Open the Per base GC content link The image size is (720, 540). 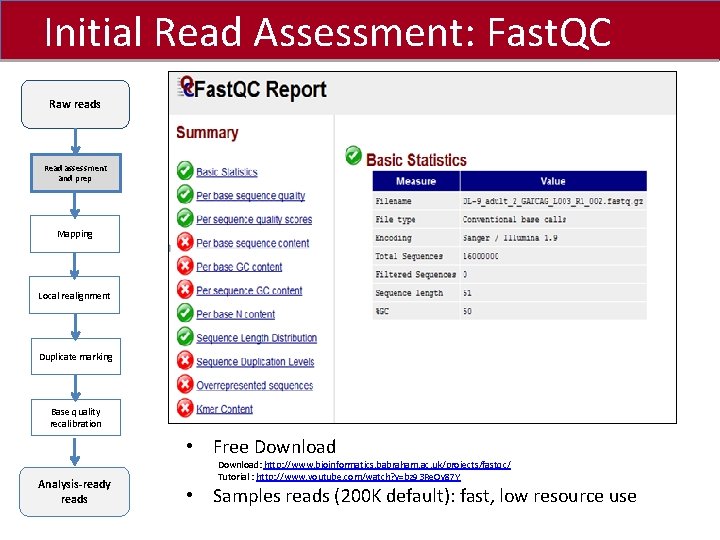[239, 267]
